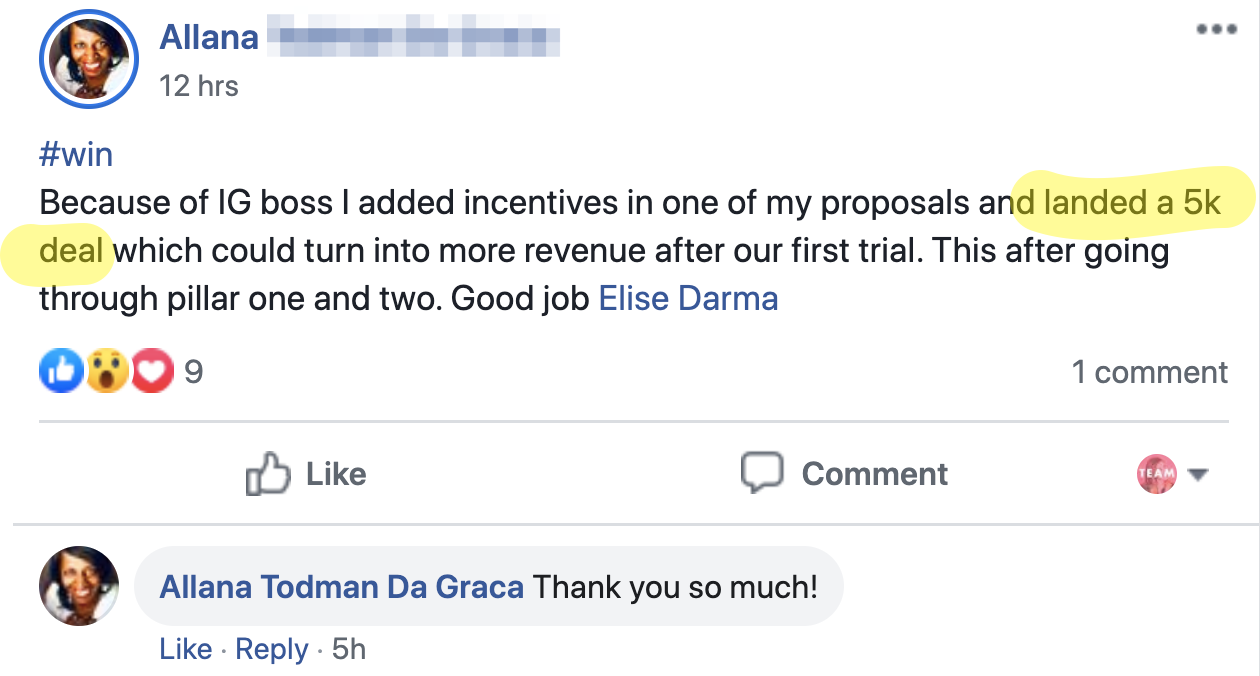
Task: Click the red heart Love reaction icon
Action: [151, 373]
